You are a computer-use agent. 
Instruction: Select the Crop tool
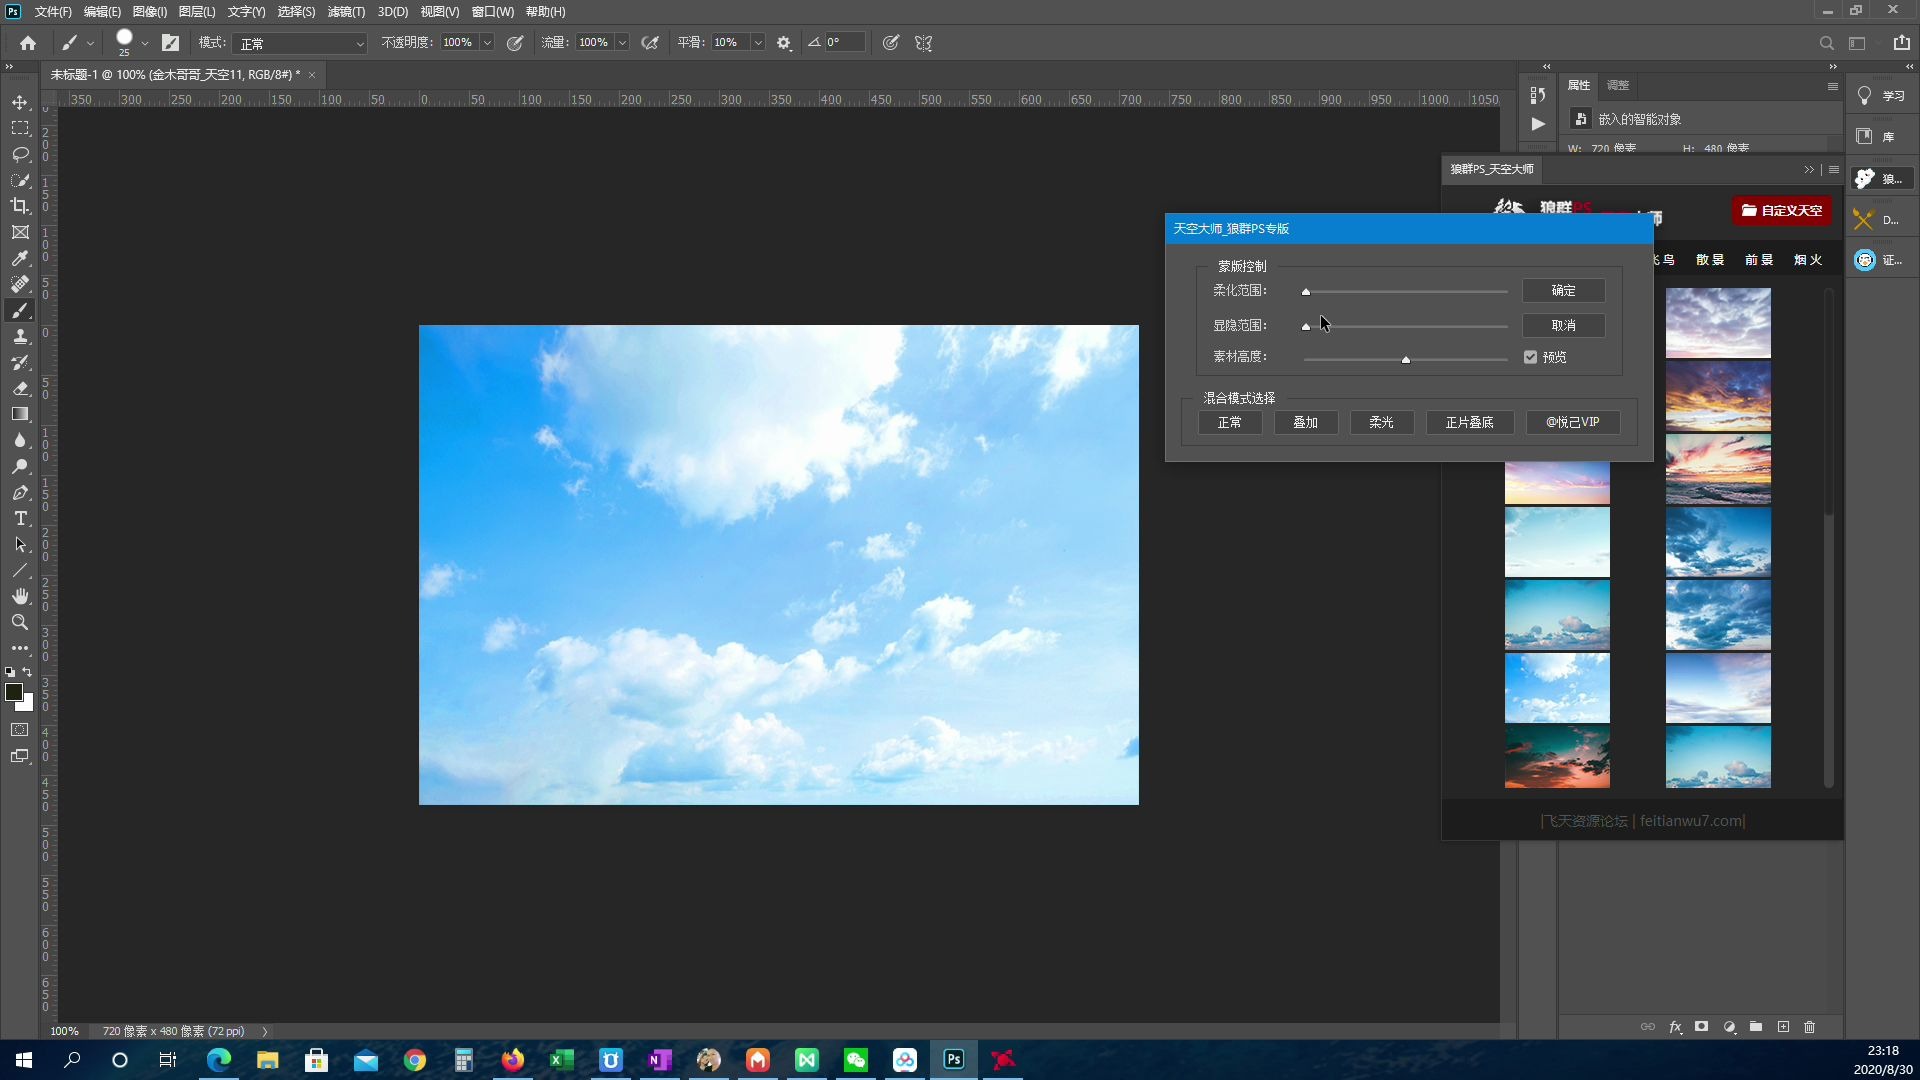pos(20,206)
